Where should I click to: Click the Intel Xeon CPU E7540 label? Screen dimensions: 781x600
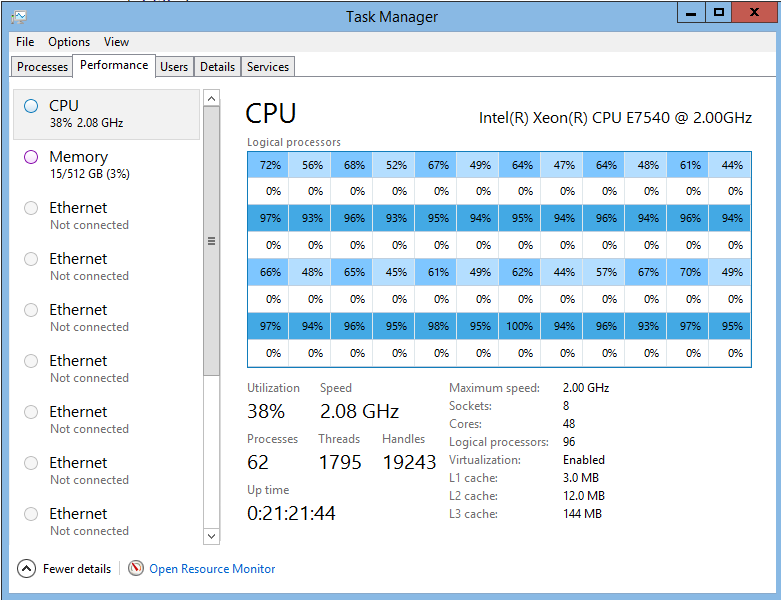pyautogui.click(x=615, y=118)
